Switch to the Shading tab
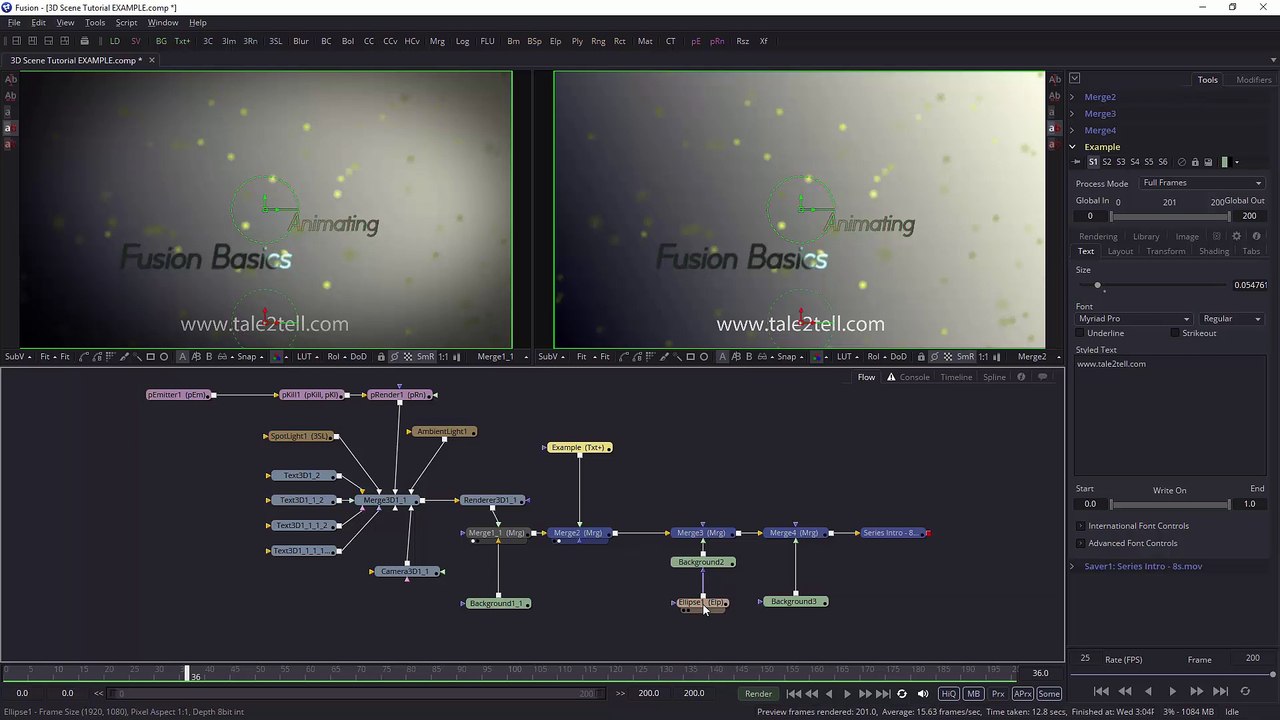 pyautogui.click(x=1214, y=251)
